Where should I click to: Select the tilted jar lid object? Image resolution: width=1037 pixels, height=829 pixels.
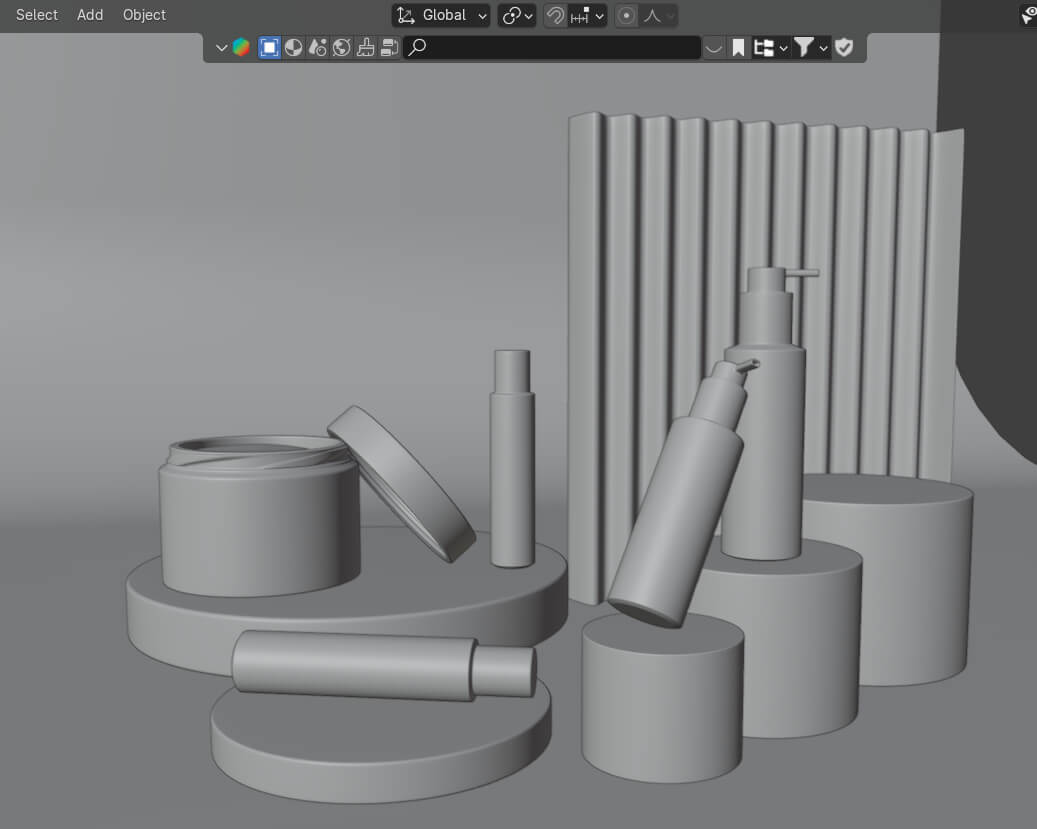coord(401,484)
